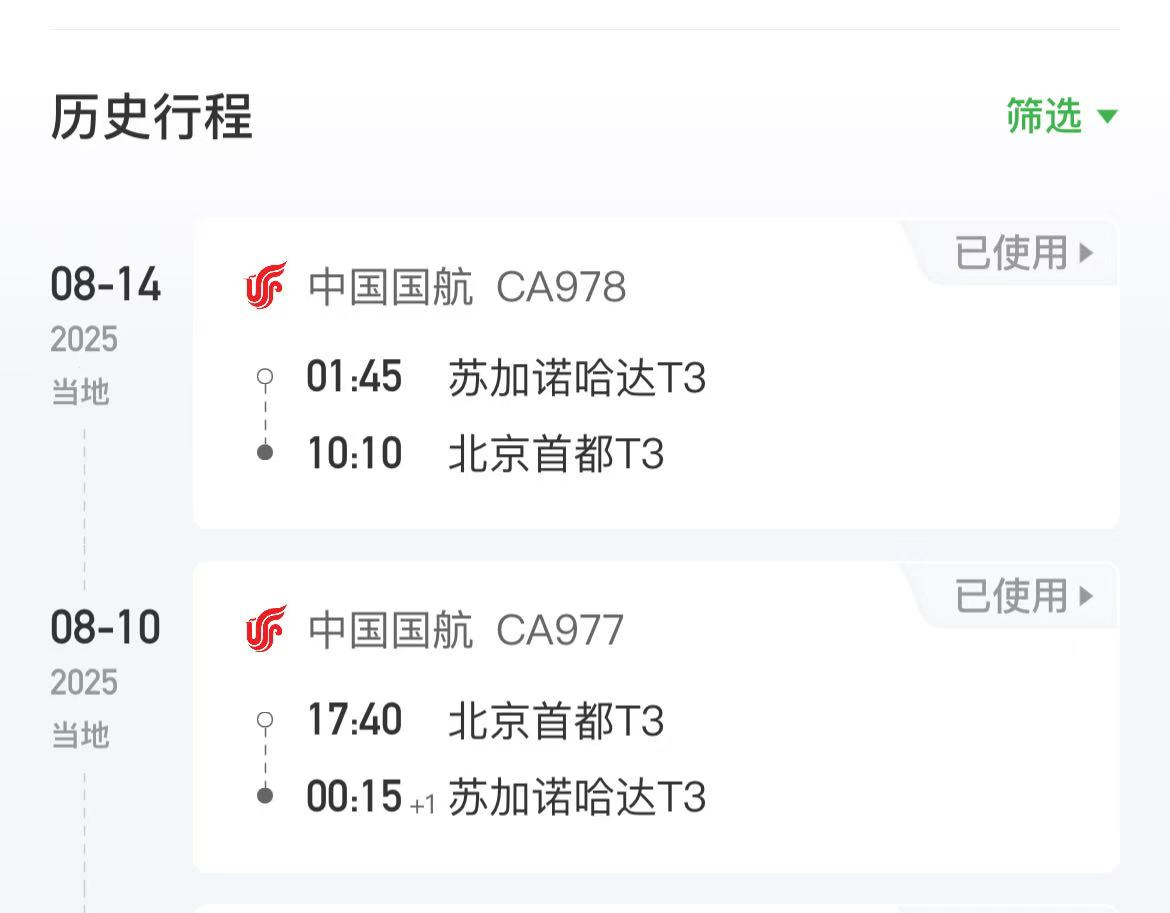Tap the +1 next-day indicator
Viewport: 1170px width, 913px height.
[x=423, y=804]
